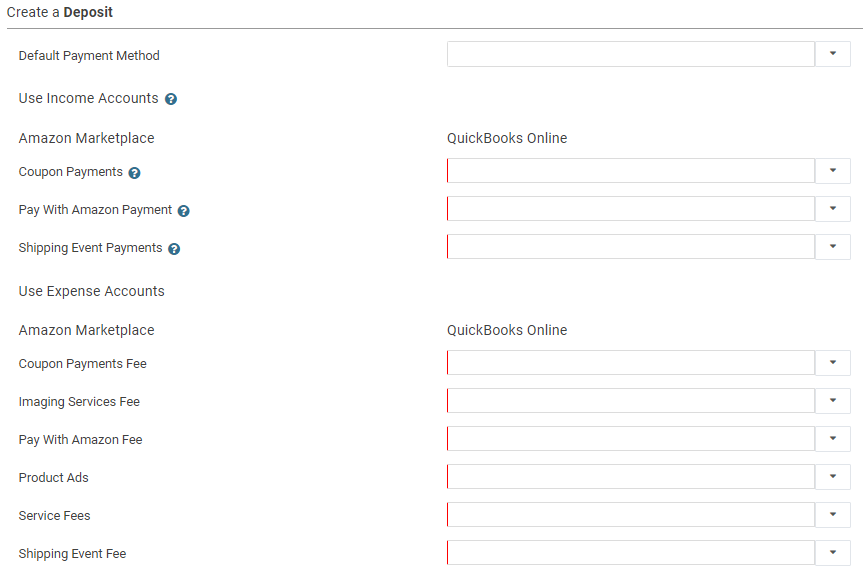Click the 'Create a Deposit' heading
866x571 pixels.
point(60,12)
